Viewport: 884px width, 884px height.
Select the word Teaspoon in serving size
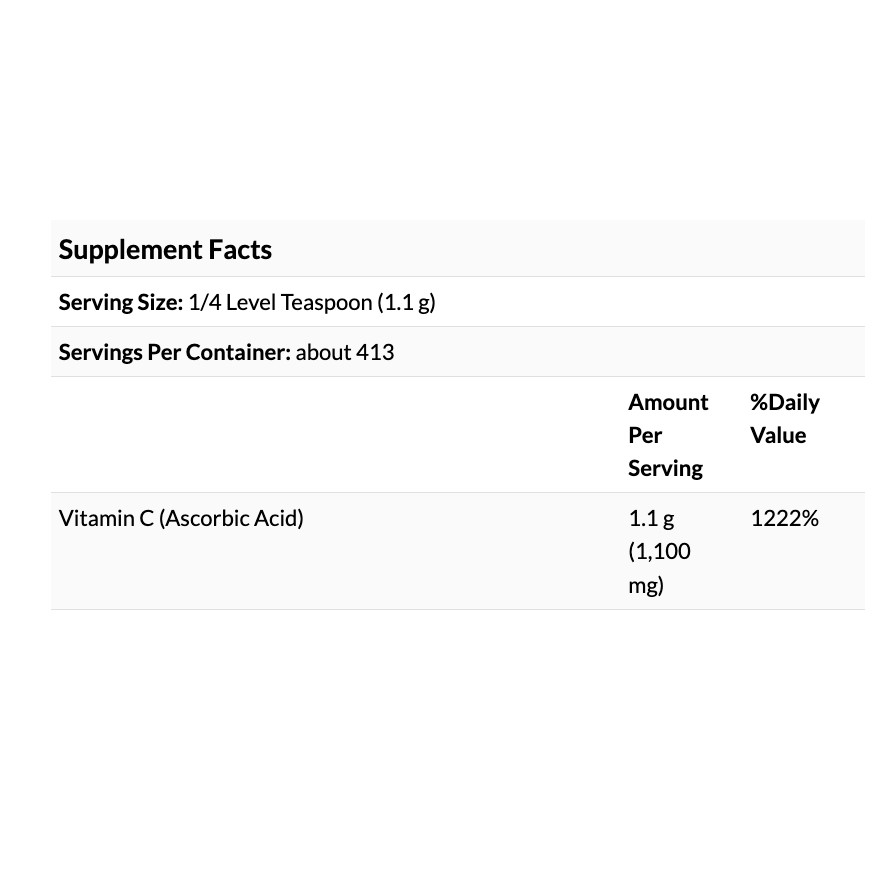point(327,302)
